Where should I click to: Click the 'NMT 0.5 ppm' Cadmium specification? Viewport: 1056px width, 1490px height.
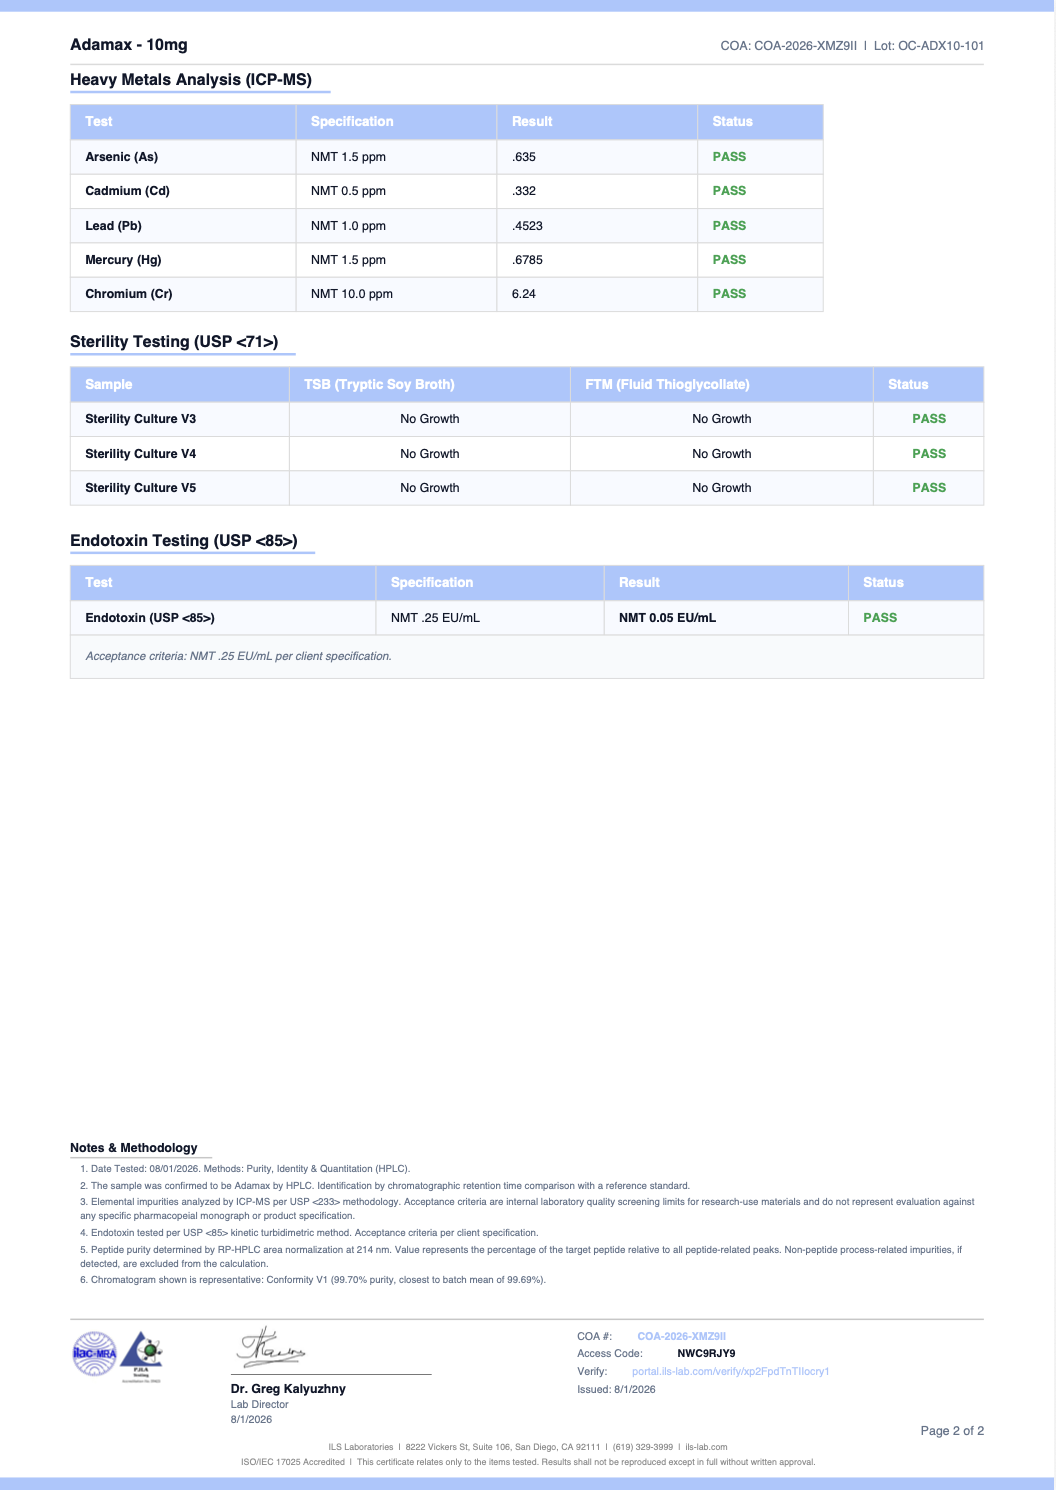[348, 191]
